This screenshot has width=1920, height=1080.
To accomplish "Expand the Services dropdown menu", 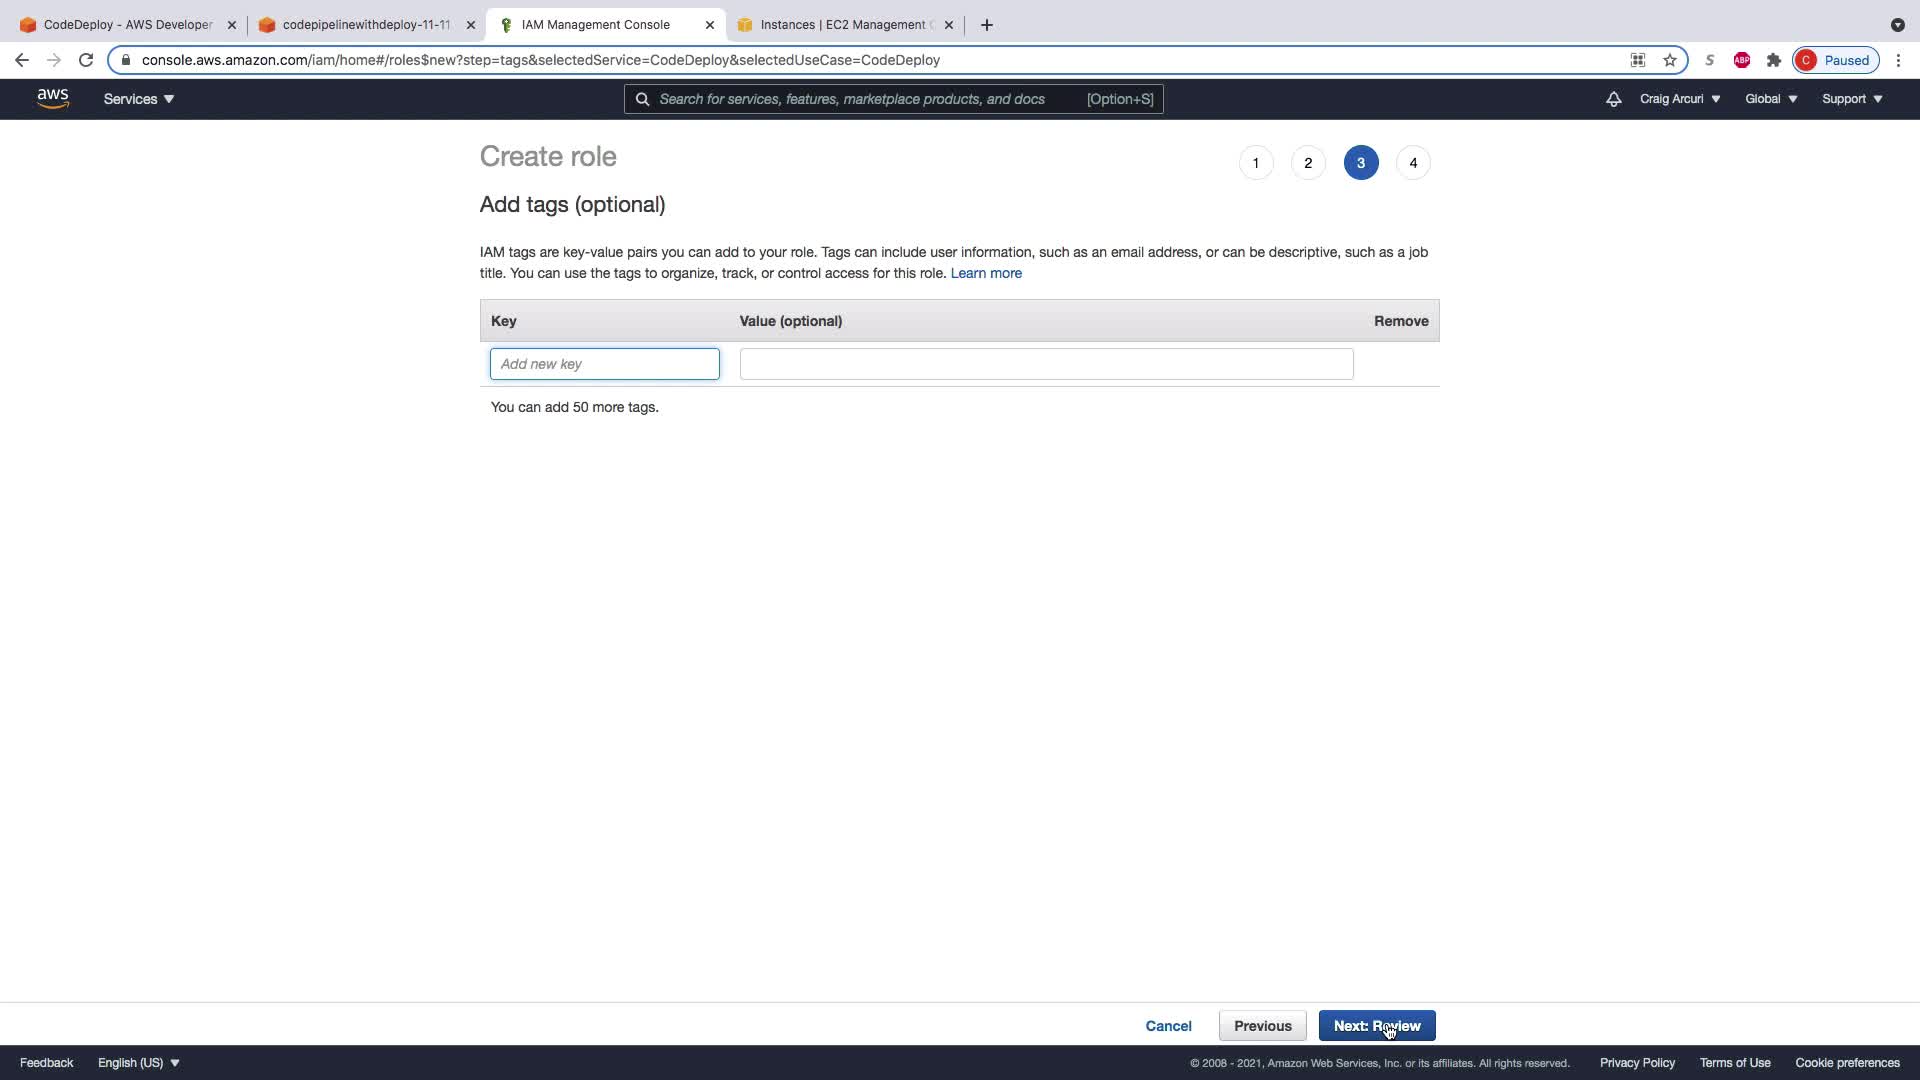I will pos(139,99).
